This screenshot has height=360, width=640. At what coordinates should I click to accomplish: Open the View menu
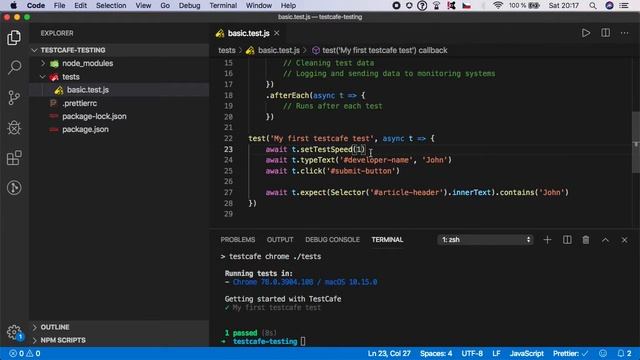click(x=143, y=6)
